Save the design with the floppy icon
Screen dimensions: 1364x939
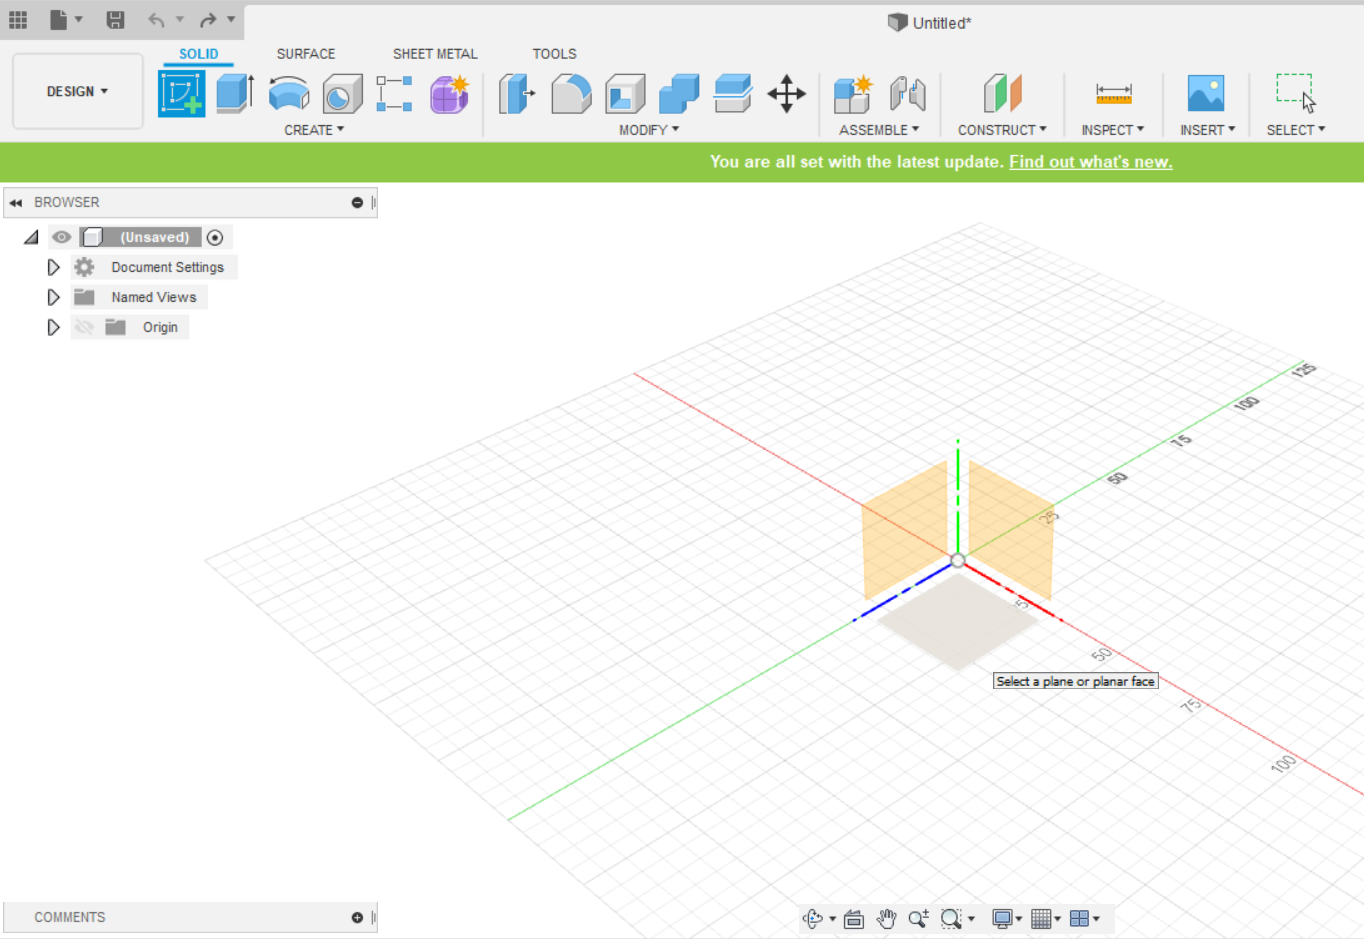(x=116, y=20)
